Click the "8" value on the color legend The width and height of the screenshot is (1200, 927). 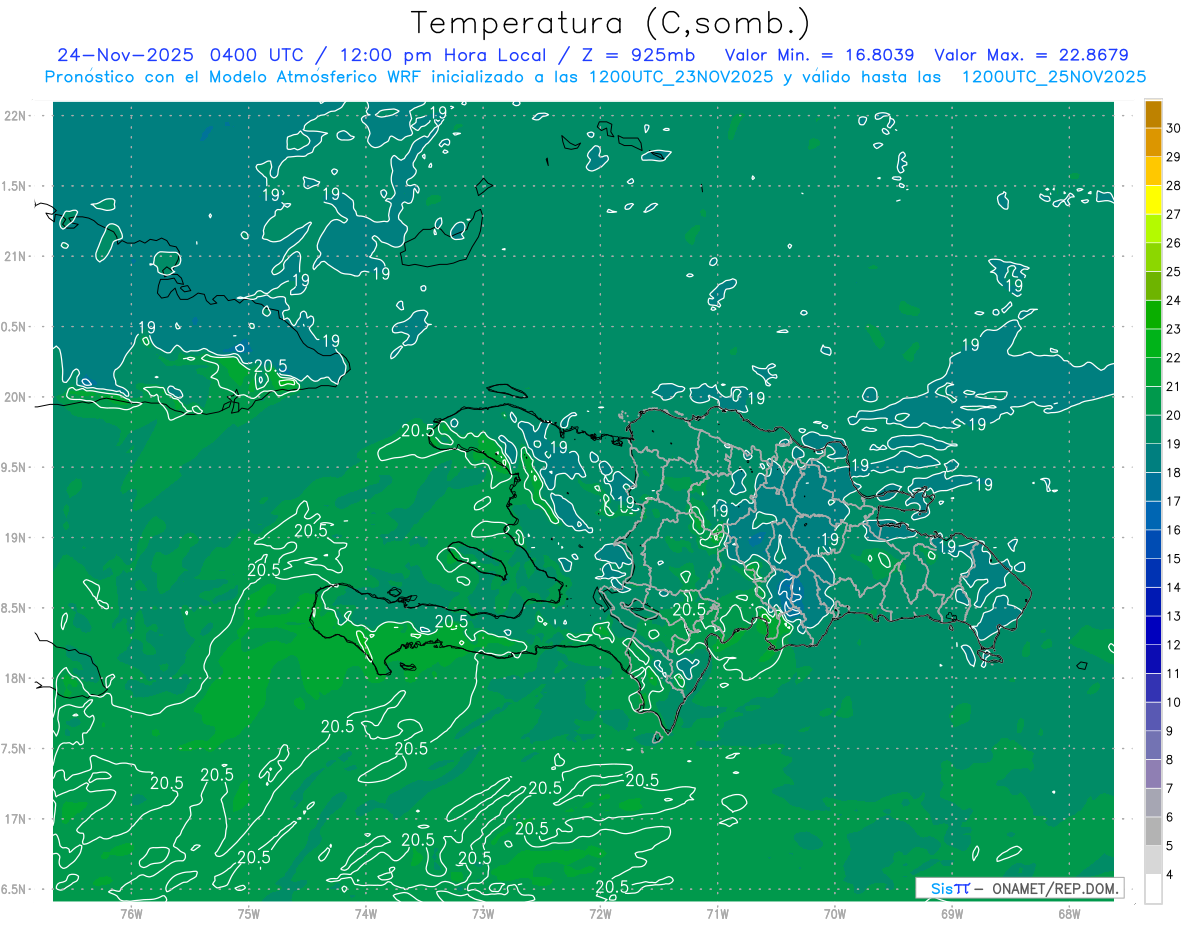[x=1171, y=760]
